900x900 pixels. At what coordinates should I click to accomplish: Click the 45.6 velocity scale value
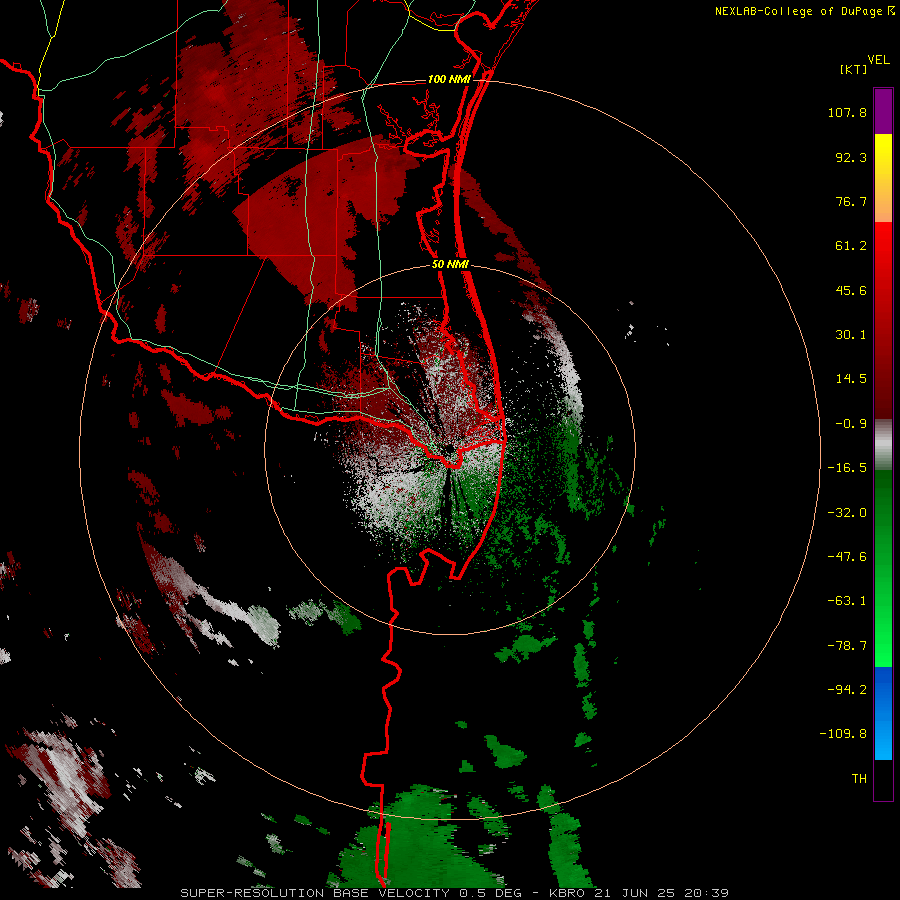pos(851,290)
